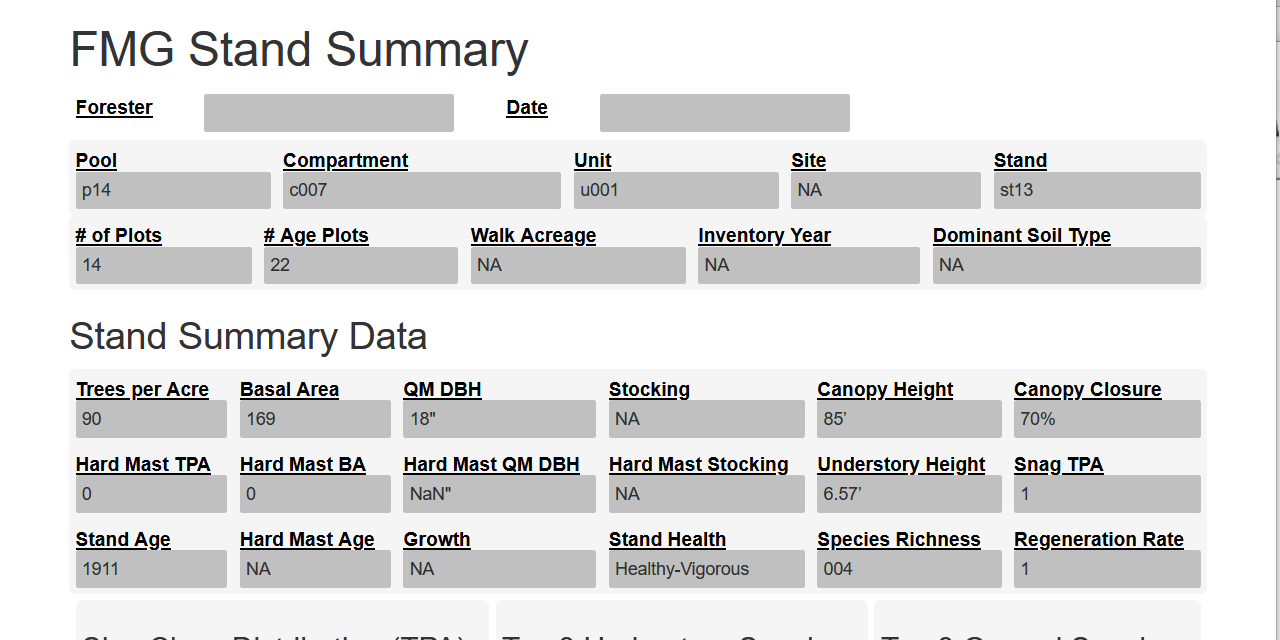
Task: Click the # of Plots field
Action: (164, 265)
